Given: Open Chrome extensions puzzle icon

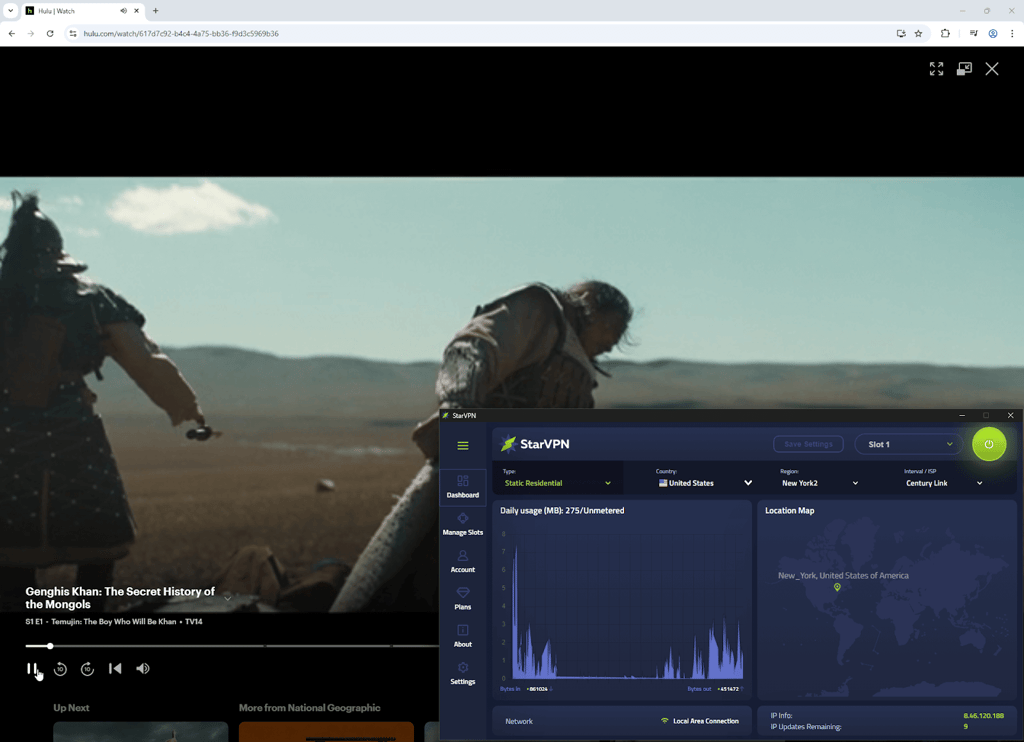Looking at the screenshot, I should coord(945,33).
